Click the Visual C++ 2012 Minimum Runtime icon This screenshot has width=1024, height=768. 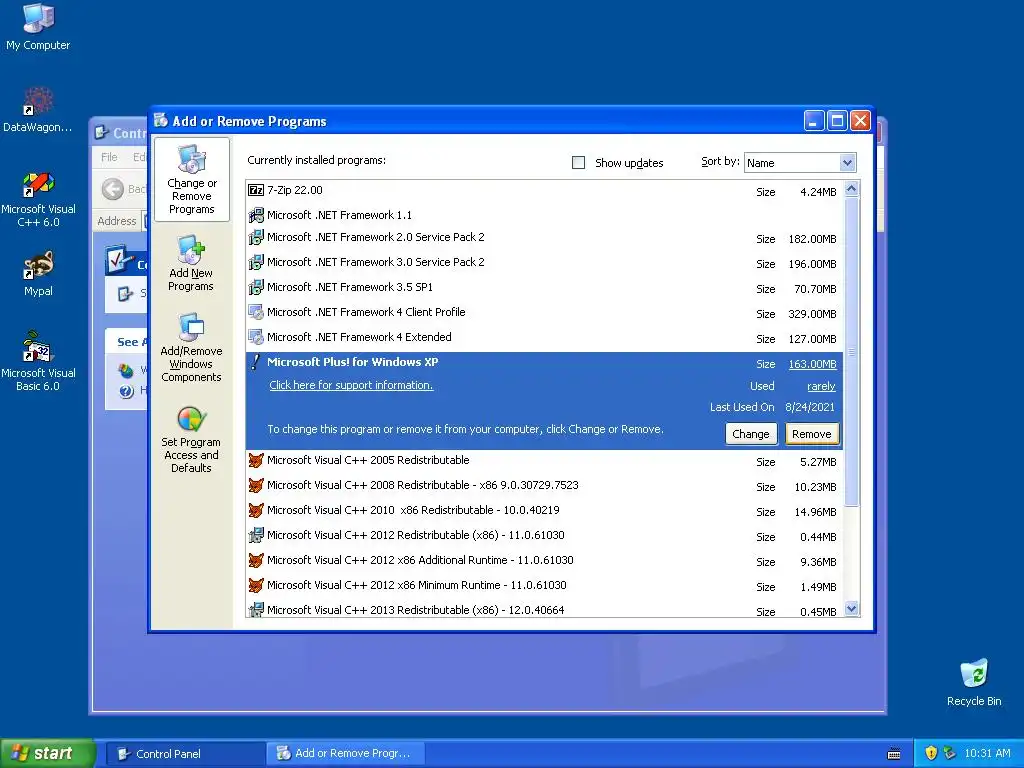256,585
